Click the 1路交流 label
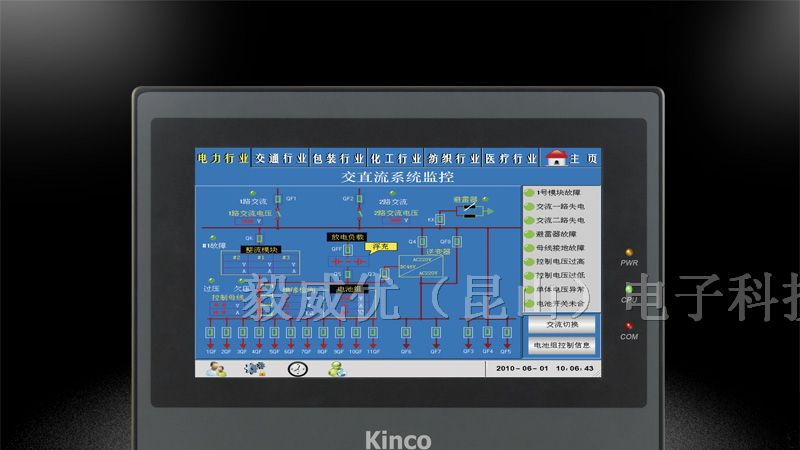The height and width of the screenshot is (450, 800). pyautogui.click(x=254, y=202)
